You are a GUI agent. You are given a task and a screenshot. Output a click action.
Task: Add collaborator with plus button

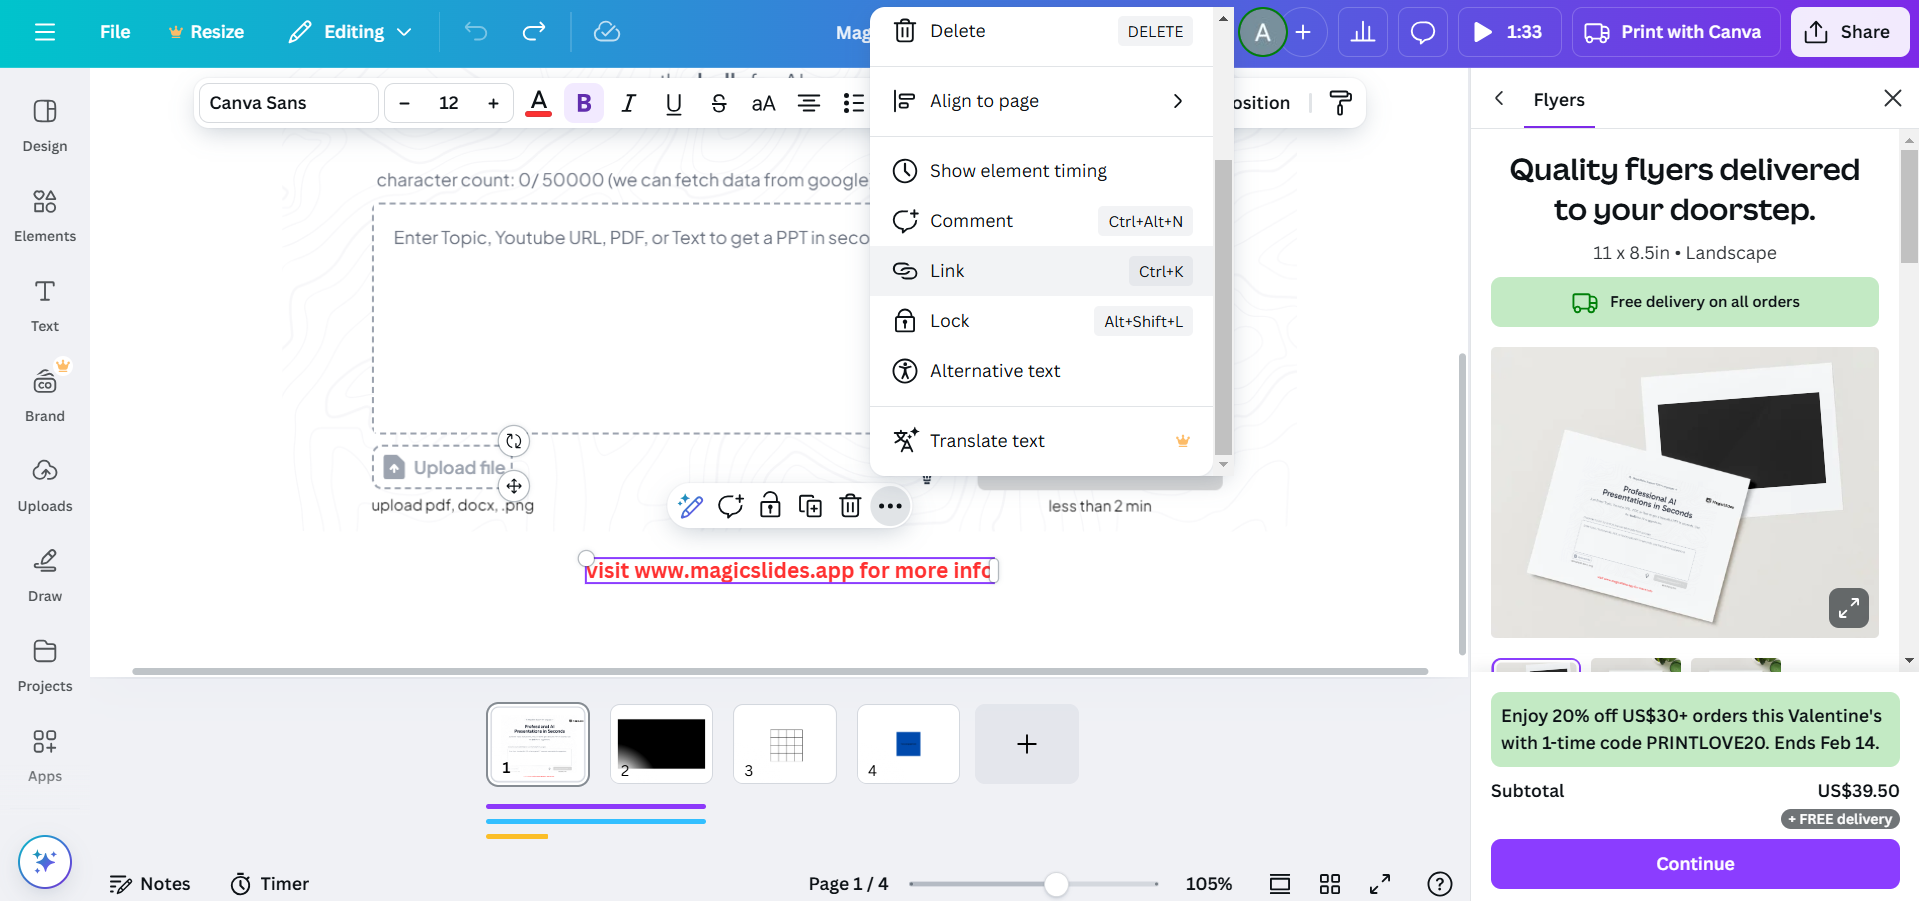1303,32
